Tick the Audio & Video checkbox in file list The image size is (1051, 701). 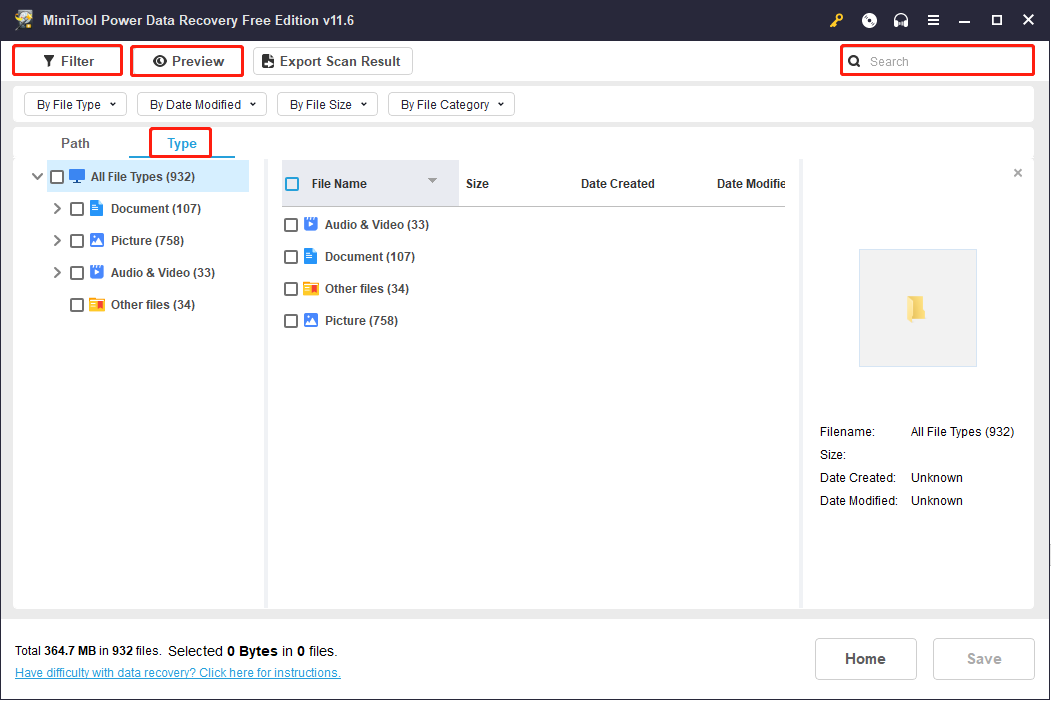click(291, 225)
